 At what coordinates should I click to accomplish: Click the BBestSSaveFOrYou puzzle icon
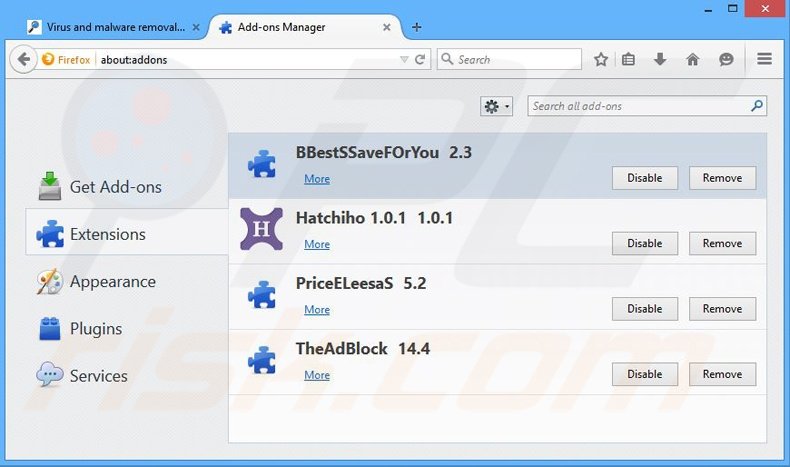coord(261,164)
